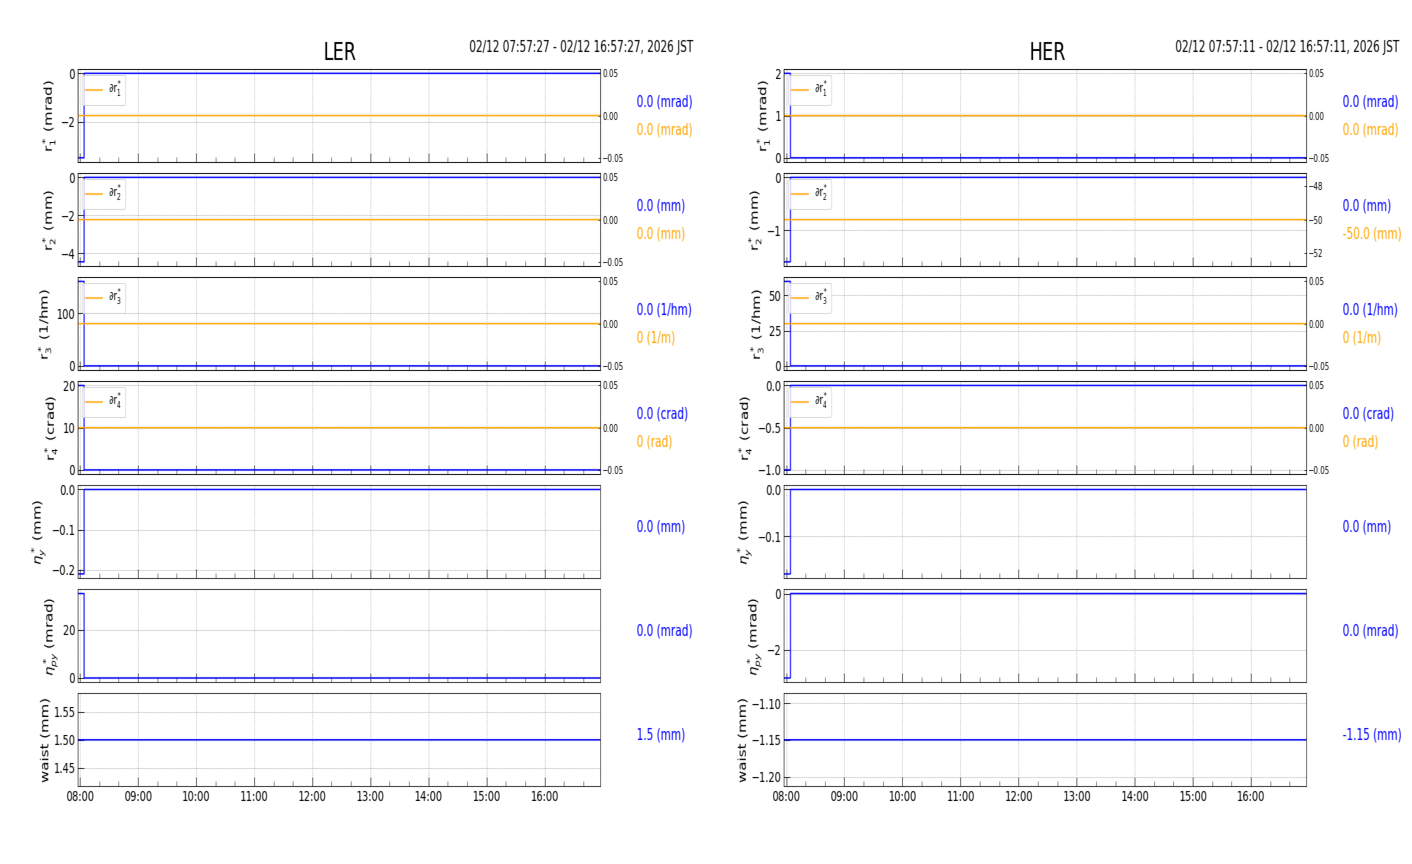Click the HER waist value -1.15 (mm)
The image size is (1412, 864).
coord(1372,735)
